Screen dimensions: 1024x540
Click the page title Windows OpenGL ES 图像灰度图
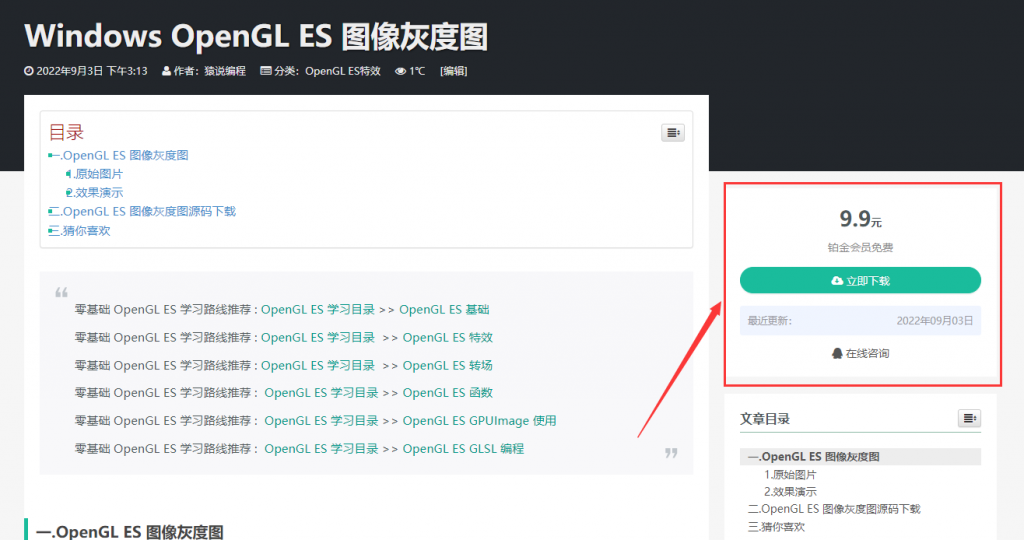click(x=256, y=37)
